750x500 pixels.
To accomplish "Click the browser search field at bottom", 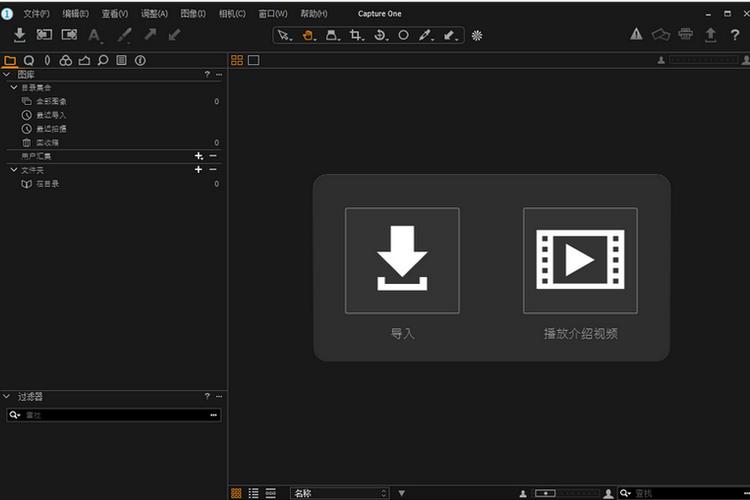I will coord(684,493).
